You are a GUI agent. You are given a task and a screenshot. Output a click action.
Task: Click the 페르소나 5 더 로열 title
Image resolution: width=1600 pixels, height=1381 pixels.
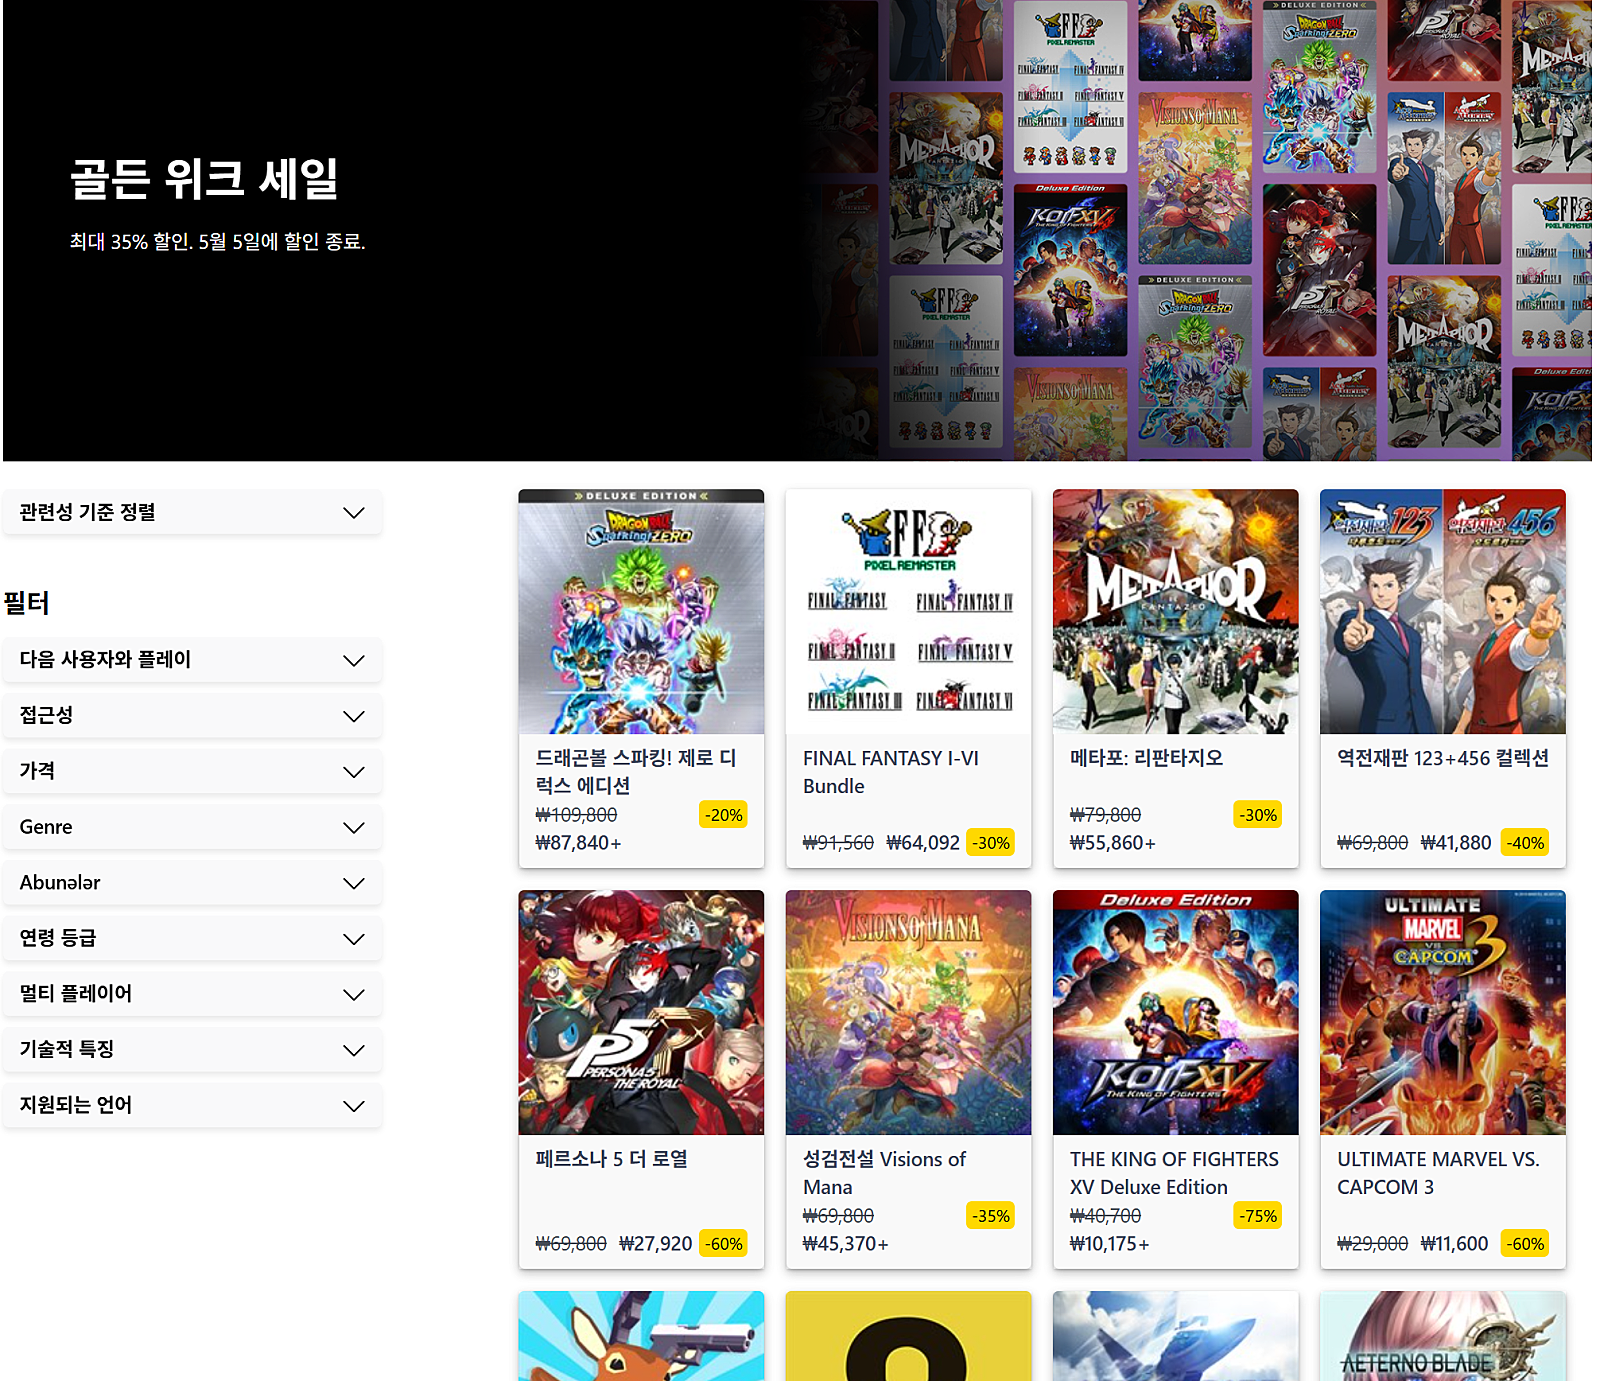click(612, 1159)
